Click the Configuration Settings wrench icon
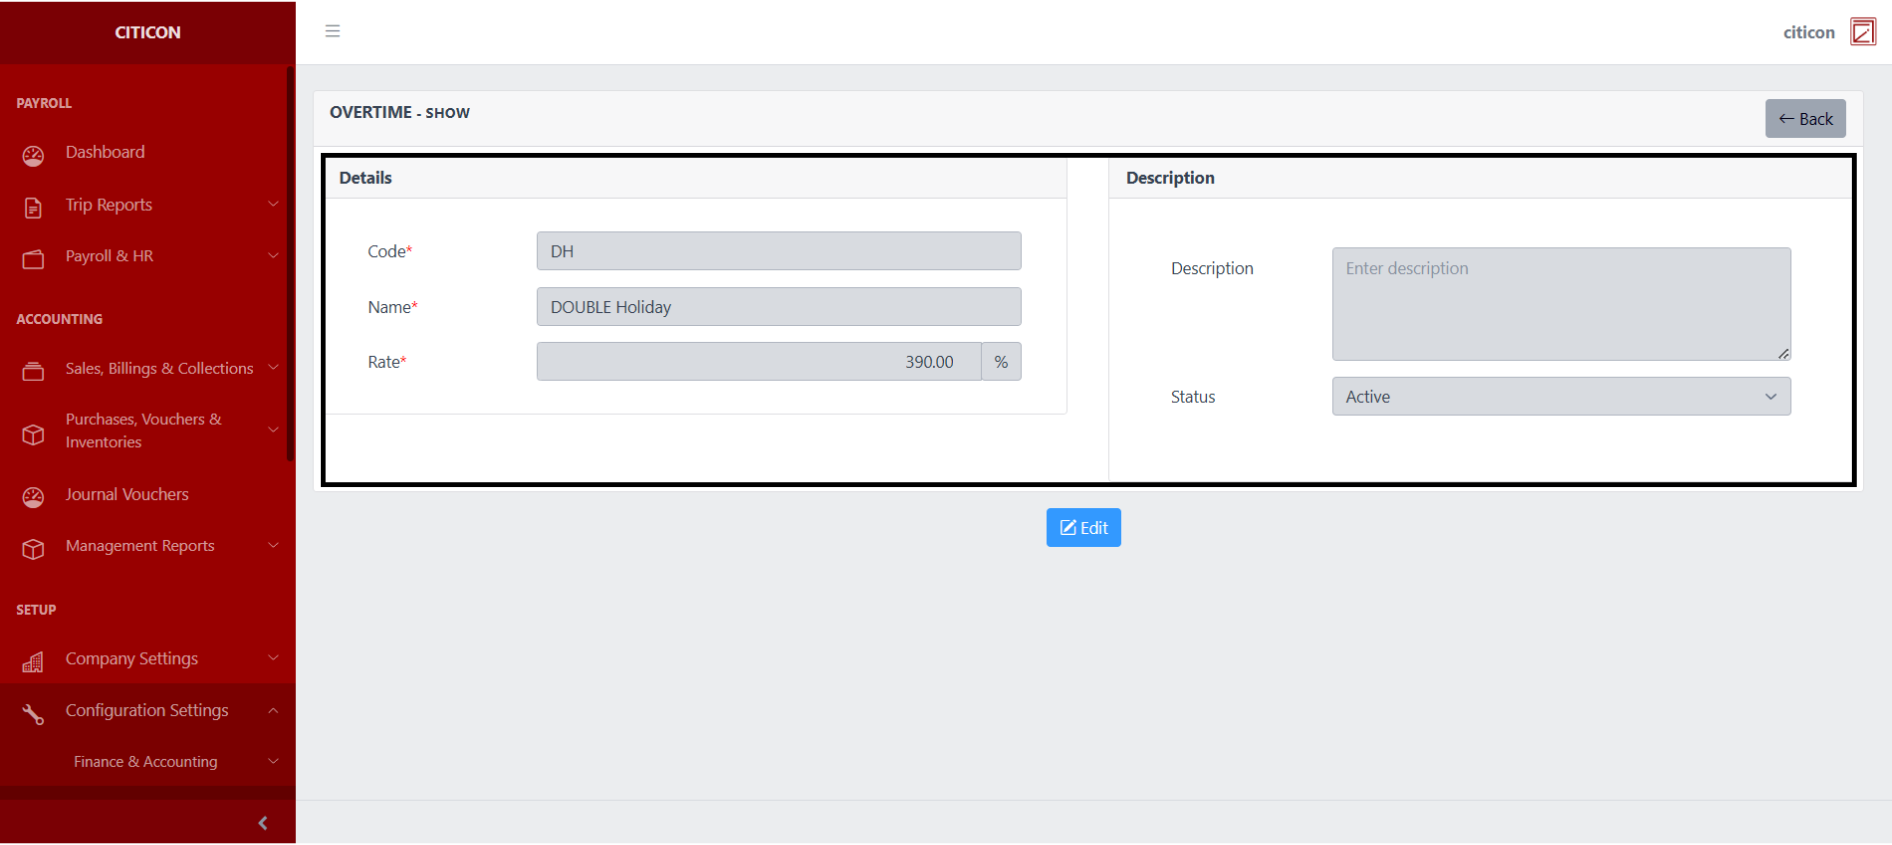 tap(33, 713)
